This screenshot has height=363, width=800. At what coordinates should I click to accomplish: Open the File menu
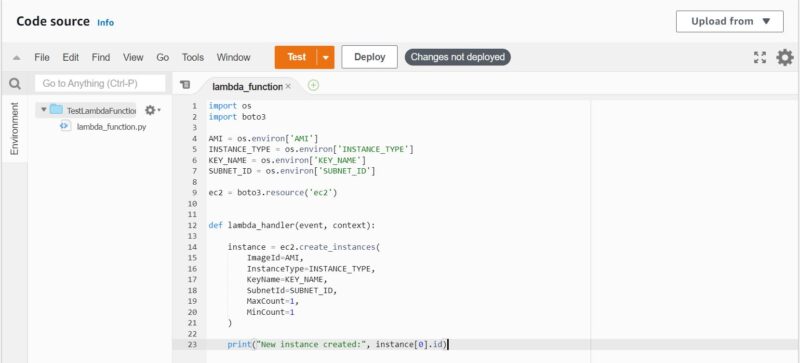point(42,57)
